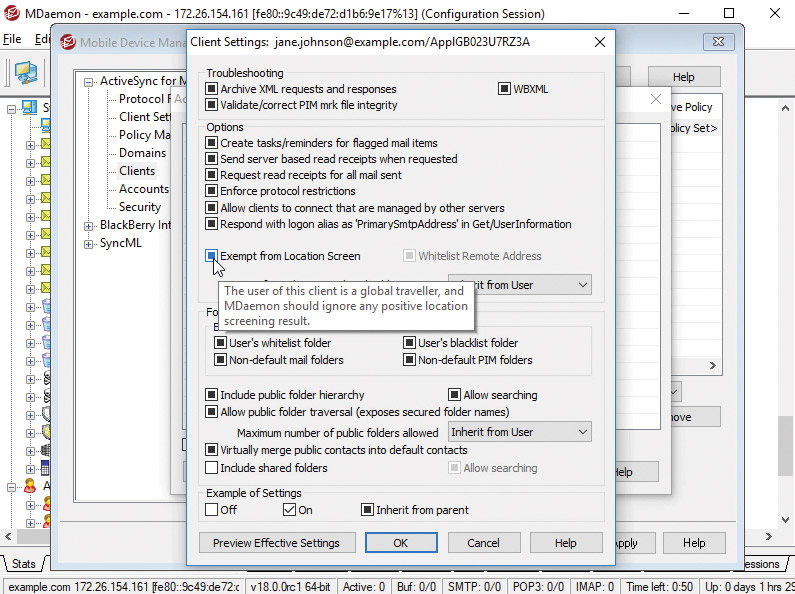Click the Stats tab
795x594 pixels.
[x=23, y=564]
